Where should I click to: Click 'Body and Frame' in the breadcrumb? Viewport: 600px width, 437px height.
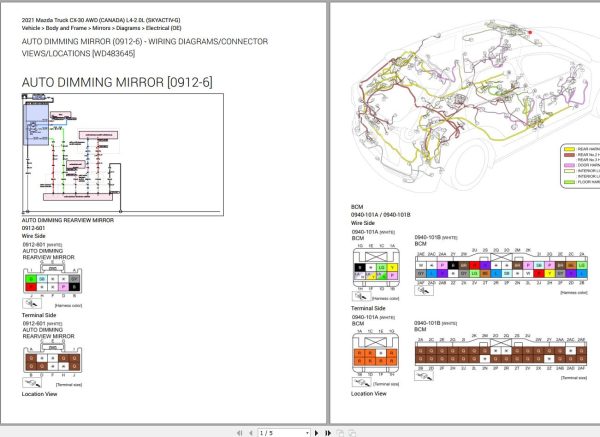pos(66,28)
